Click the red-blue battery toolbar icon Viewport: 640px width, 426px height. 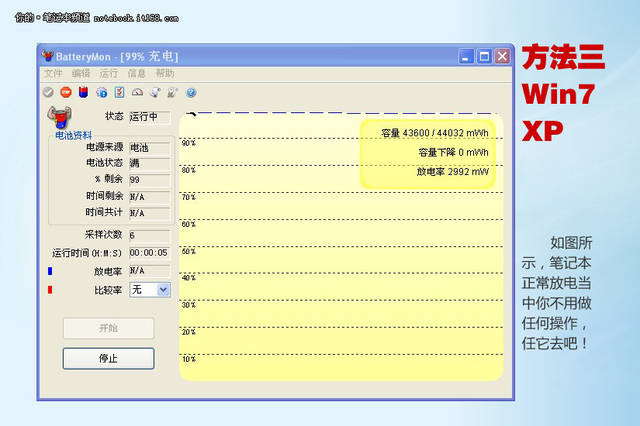pyautogui.click(x=83, y=92)
